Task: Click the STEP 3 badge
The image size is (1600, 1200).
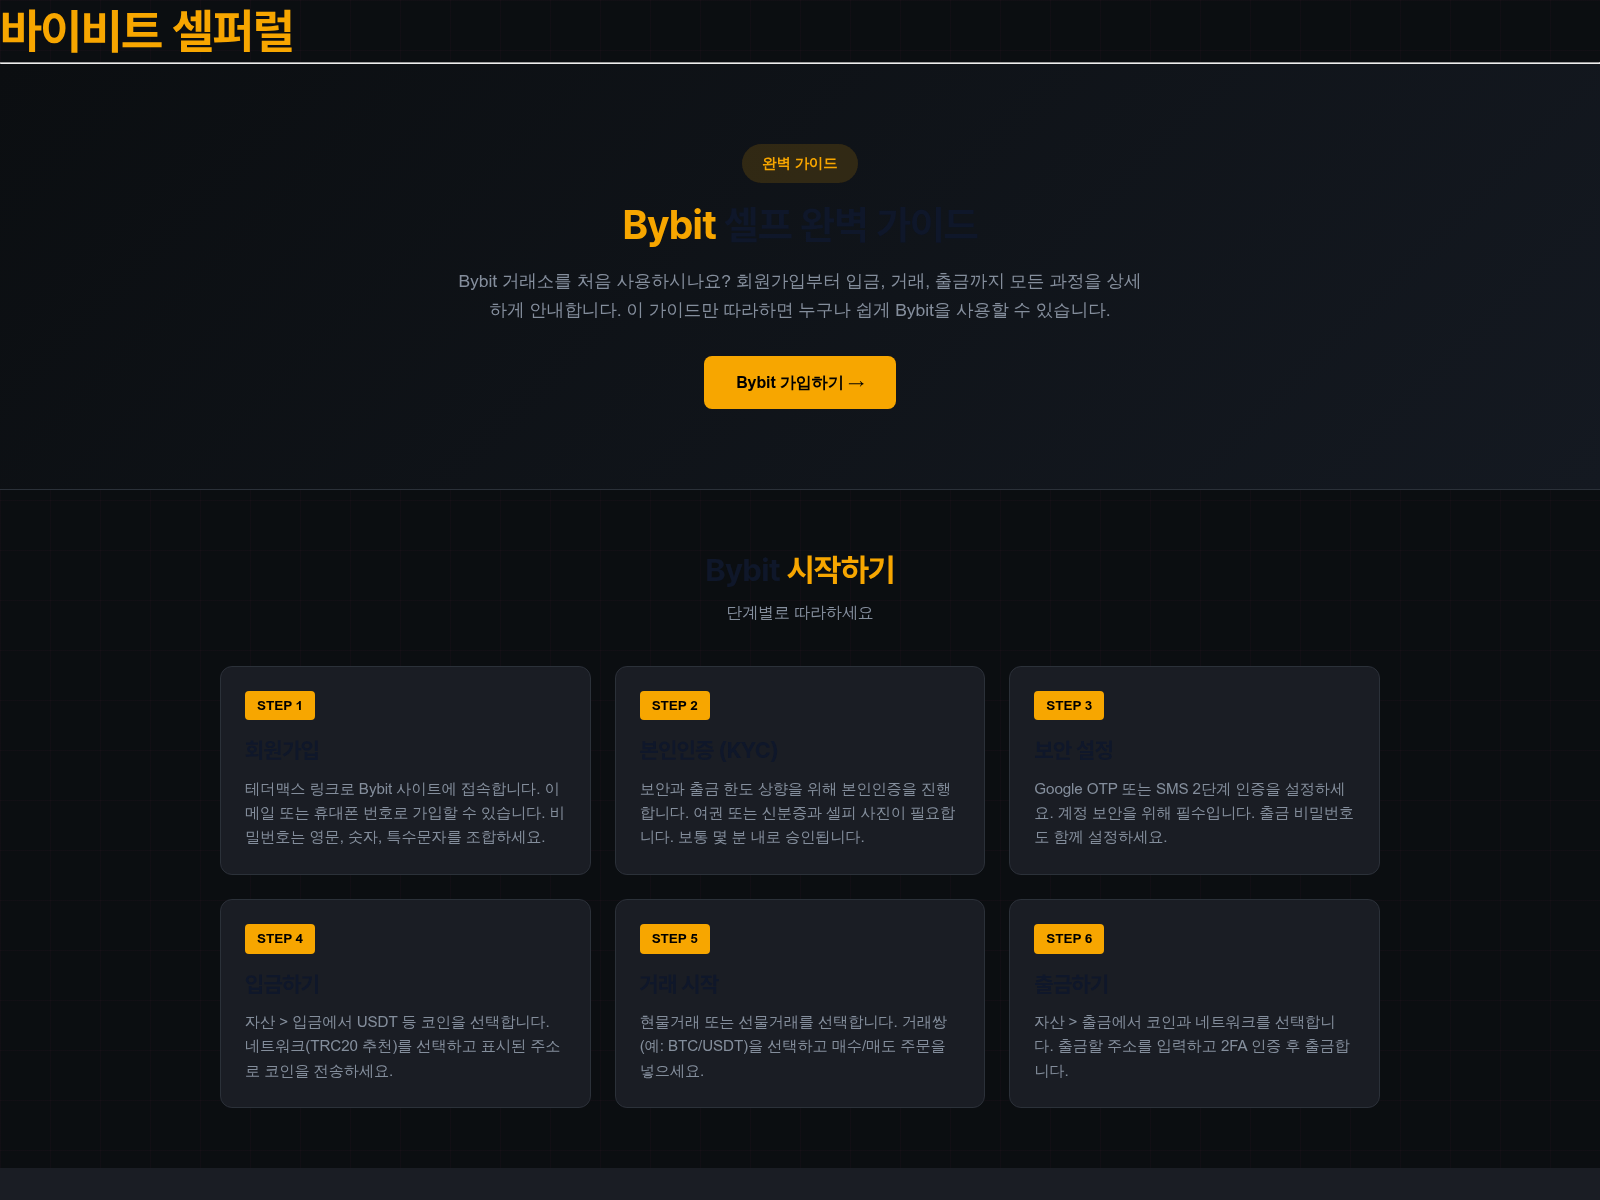Action: click(x=1069, y=705)
